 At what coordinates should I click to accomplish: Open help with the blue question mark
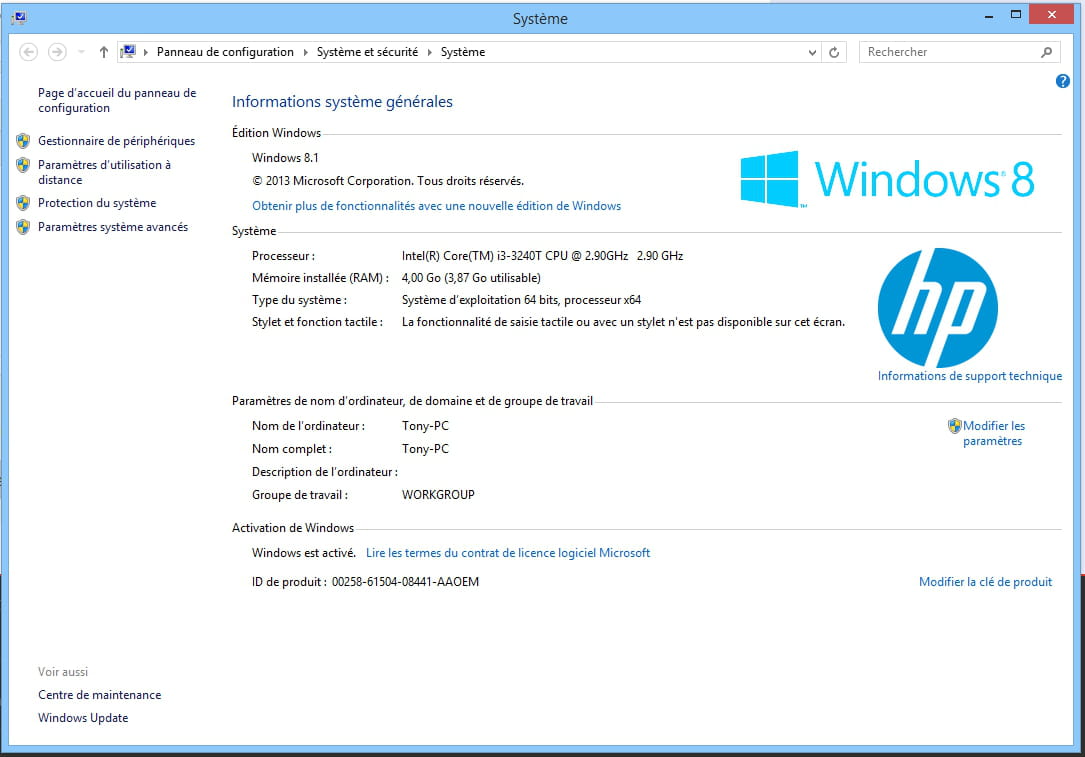tap(1063, 82)
